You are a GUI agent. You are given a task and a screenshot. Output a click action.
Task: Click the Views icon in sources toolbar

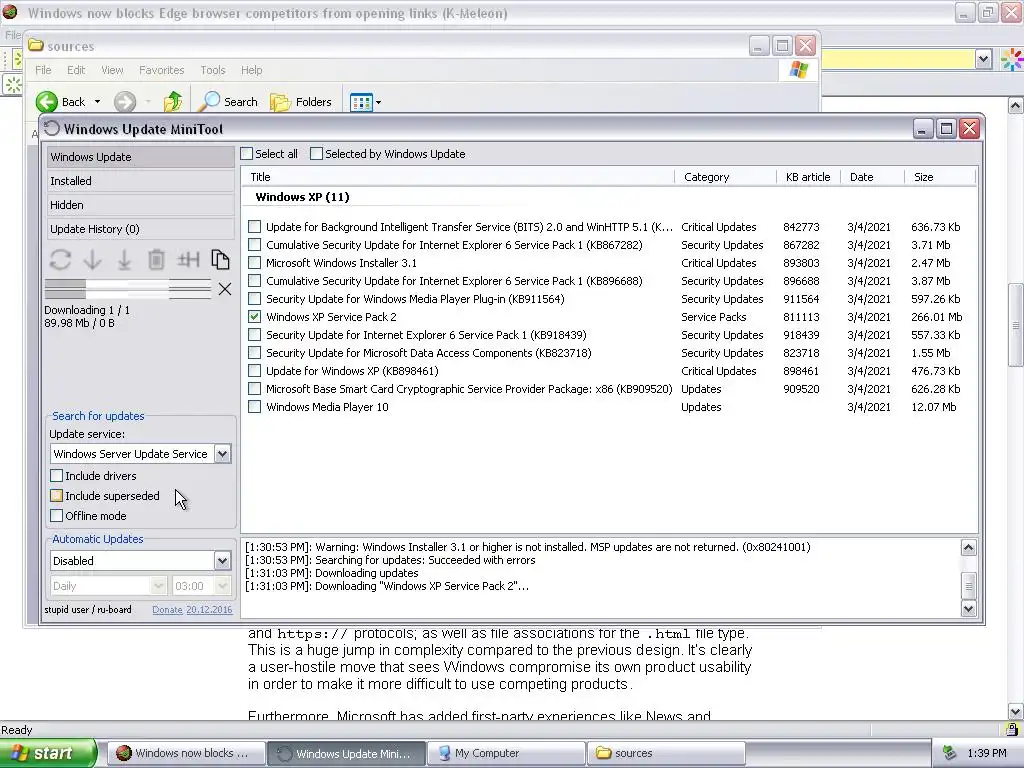click(x=360, y=102)
